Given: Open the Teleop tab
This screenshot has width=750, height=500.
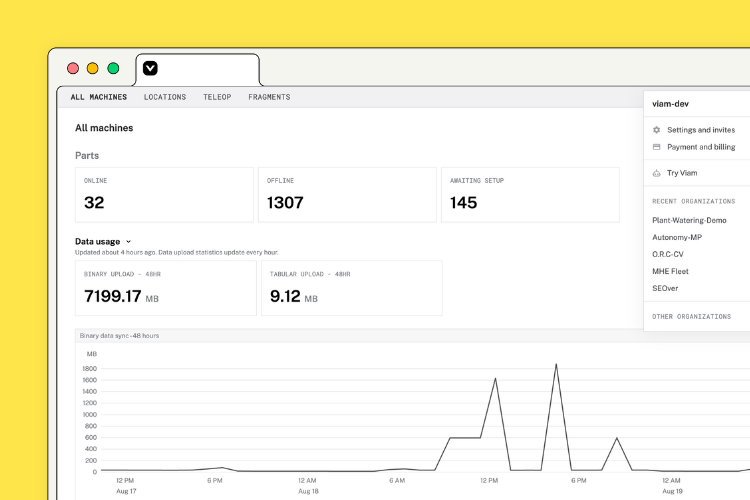Looking at the screenshot, I should [217, 97].
